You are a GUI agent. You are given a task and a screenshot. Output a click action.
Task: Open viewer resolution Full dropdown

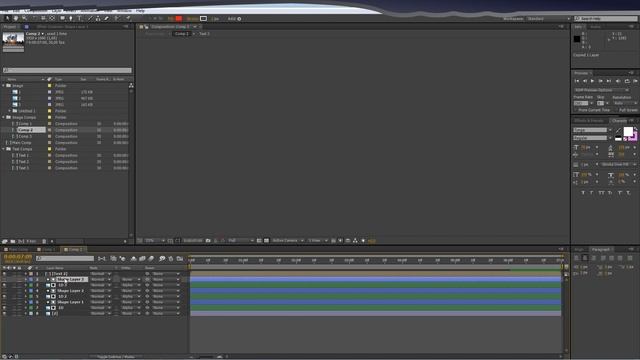coord(241,240)
